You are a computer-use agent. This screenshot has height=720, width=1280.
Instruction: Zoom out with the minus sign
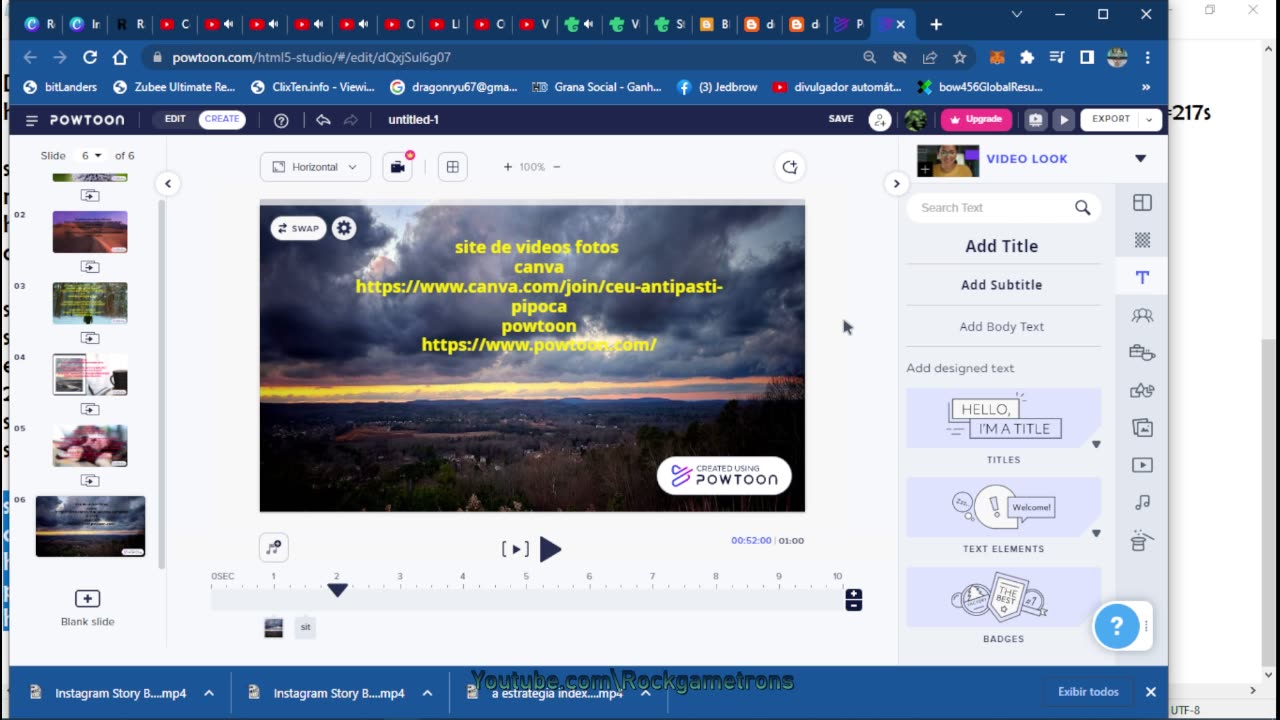click(557, 167)
